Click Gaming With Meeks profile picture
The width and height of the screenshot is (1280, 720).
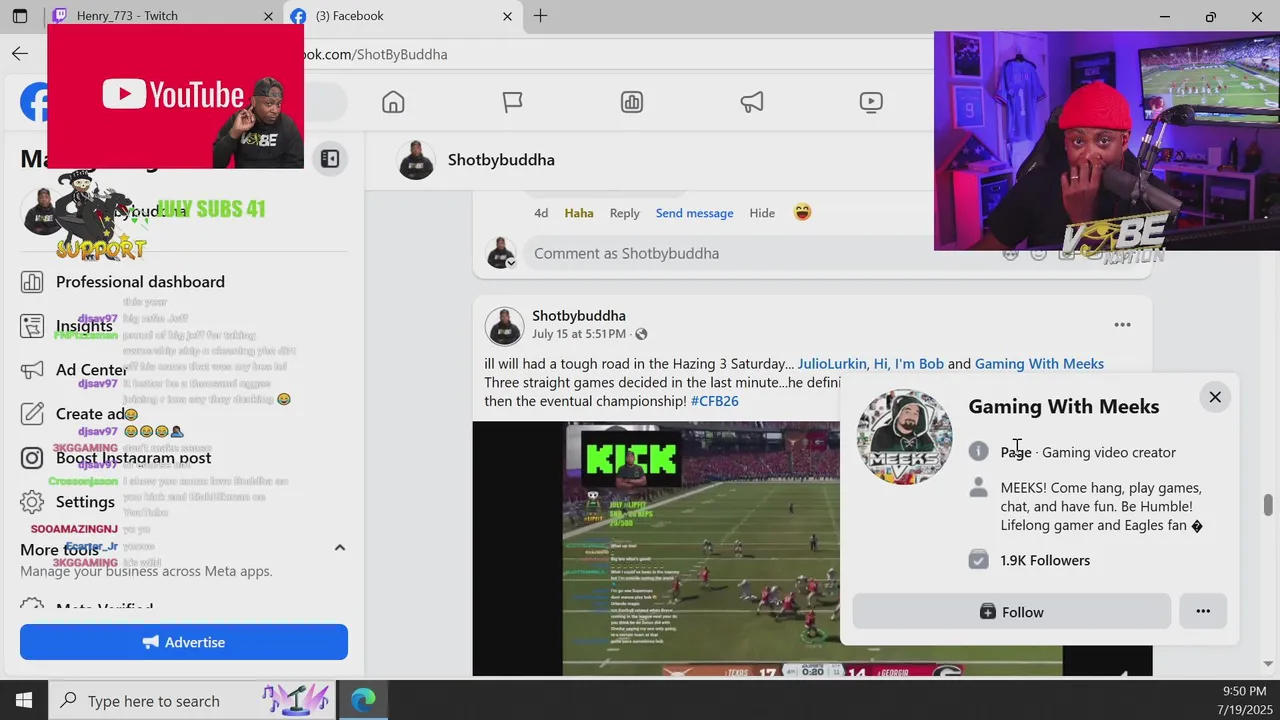905,437
